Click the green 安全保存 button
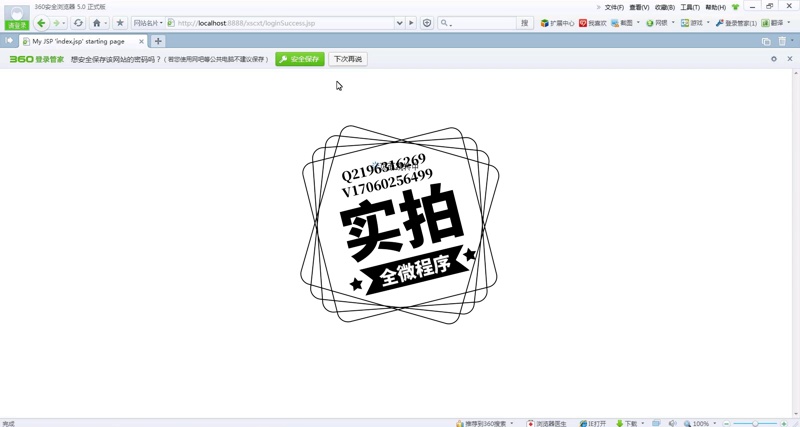 tap(300, 59)
